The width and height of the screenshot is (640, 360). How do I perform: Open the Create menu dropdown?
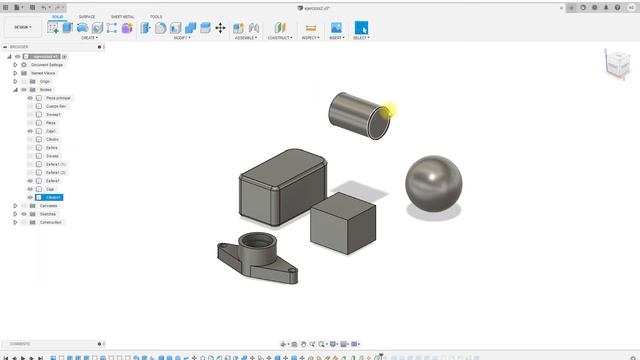pyautogui.click(x=89, y=38)
